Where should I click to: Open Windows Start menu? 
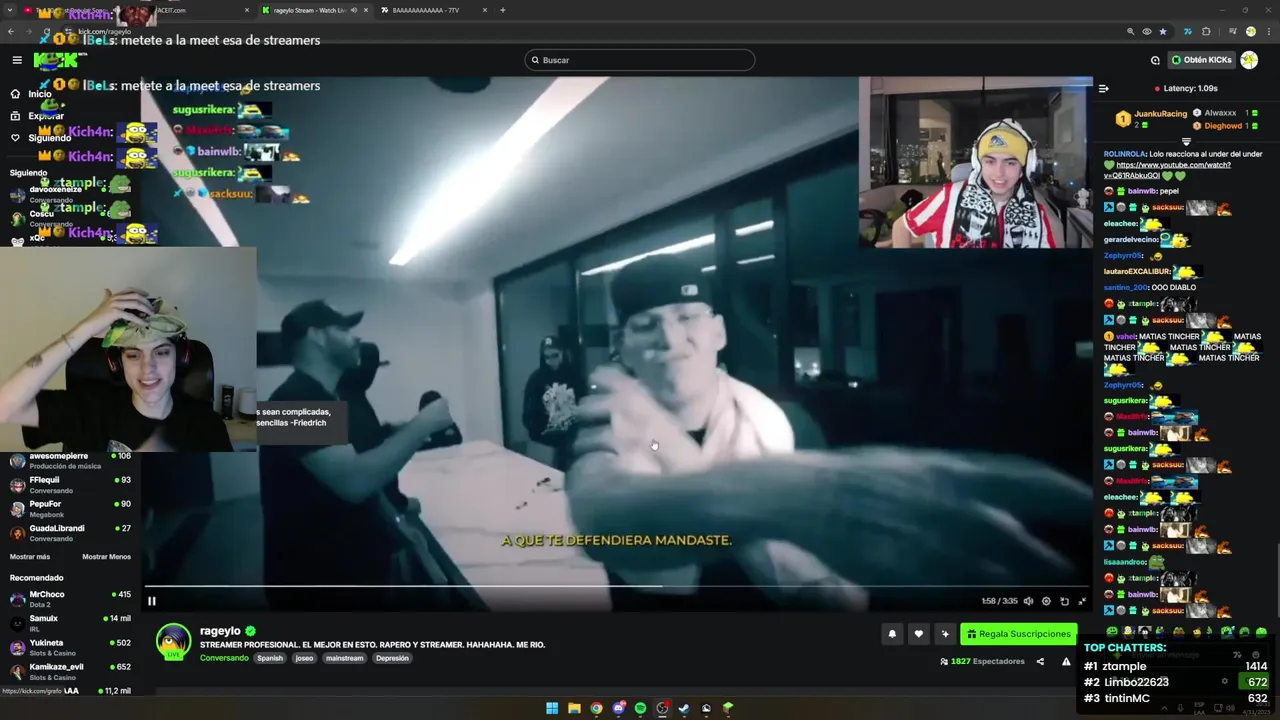tap(552, 708)
